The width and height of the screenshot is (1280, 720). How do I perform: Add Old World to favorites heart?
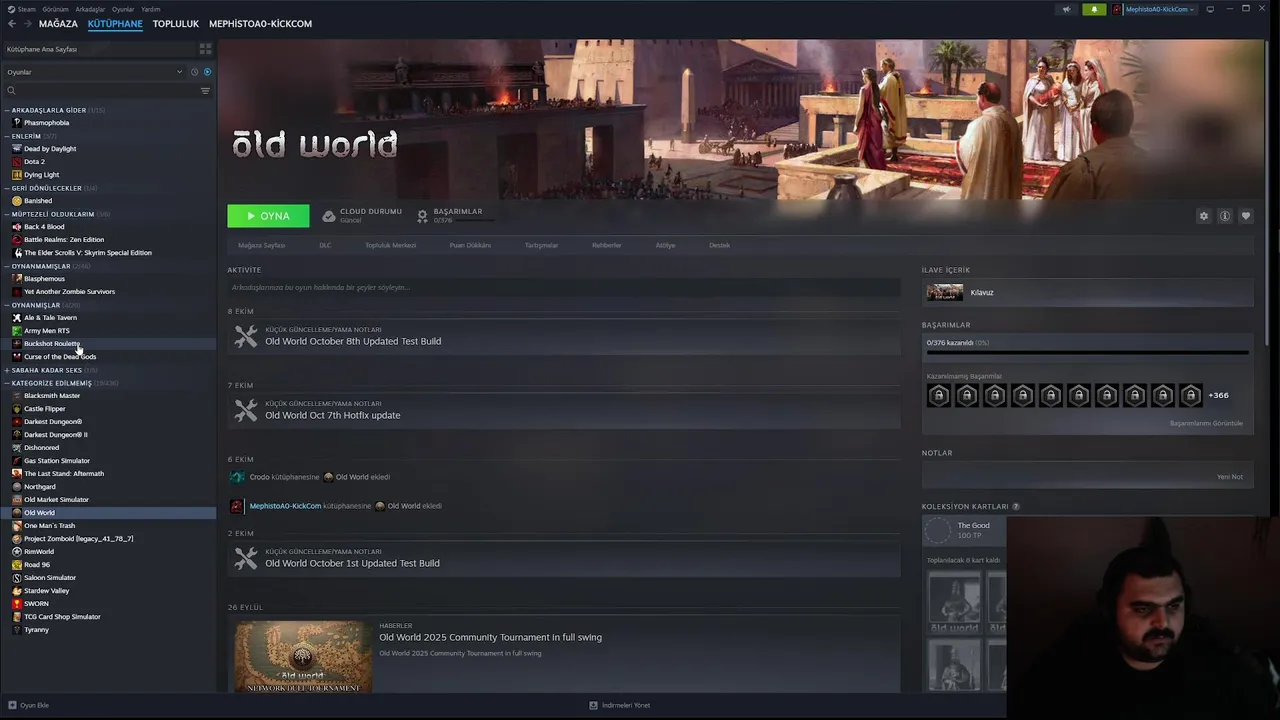pyautogui.click(x=1245, y=216)
